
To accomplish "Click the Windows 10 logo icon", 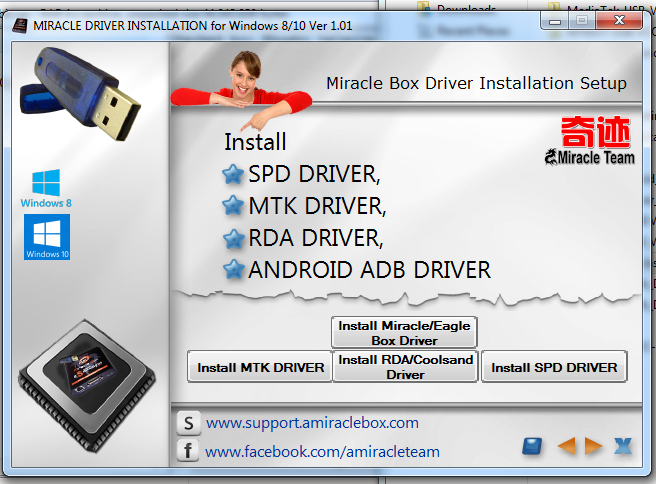I will (x=47, y=237).
